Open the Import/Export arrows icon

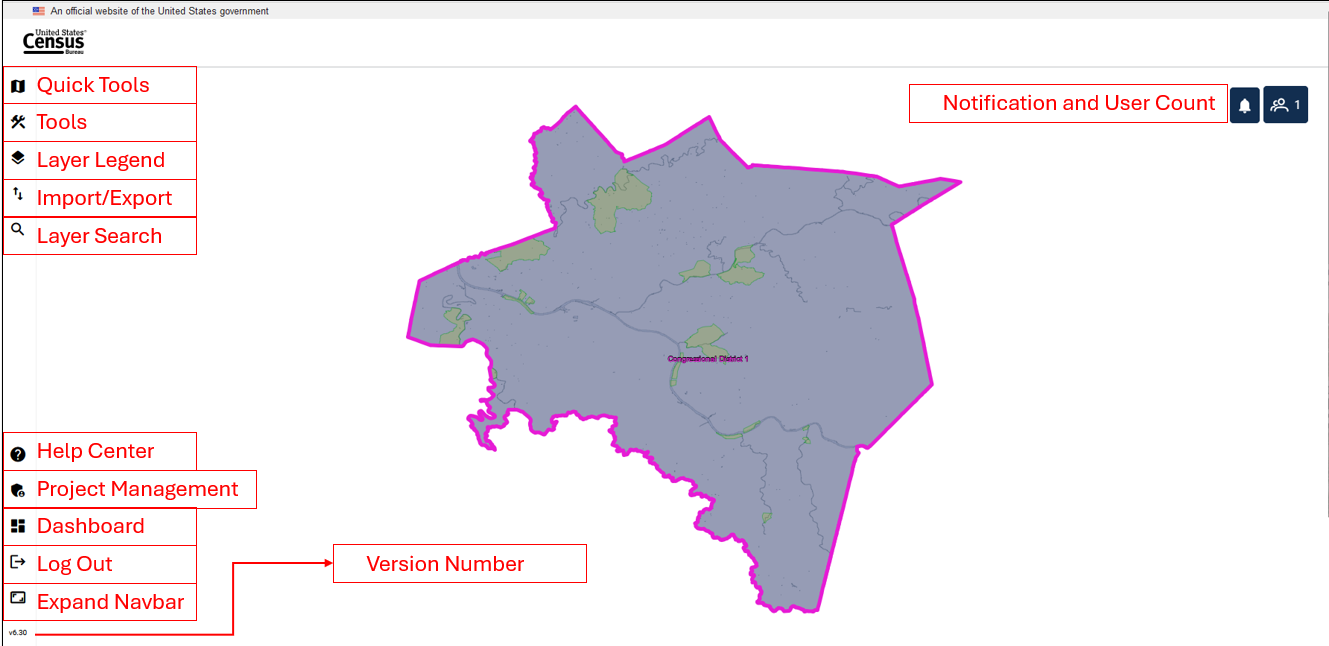point(17,195)
